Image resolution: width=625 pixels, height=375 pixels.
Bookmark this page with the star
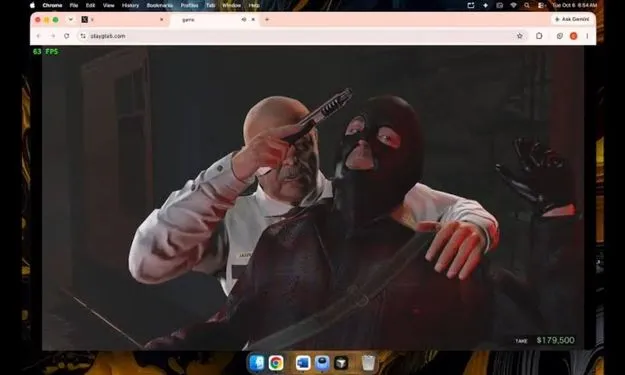[519, 36]
